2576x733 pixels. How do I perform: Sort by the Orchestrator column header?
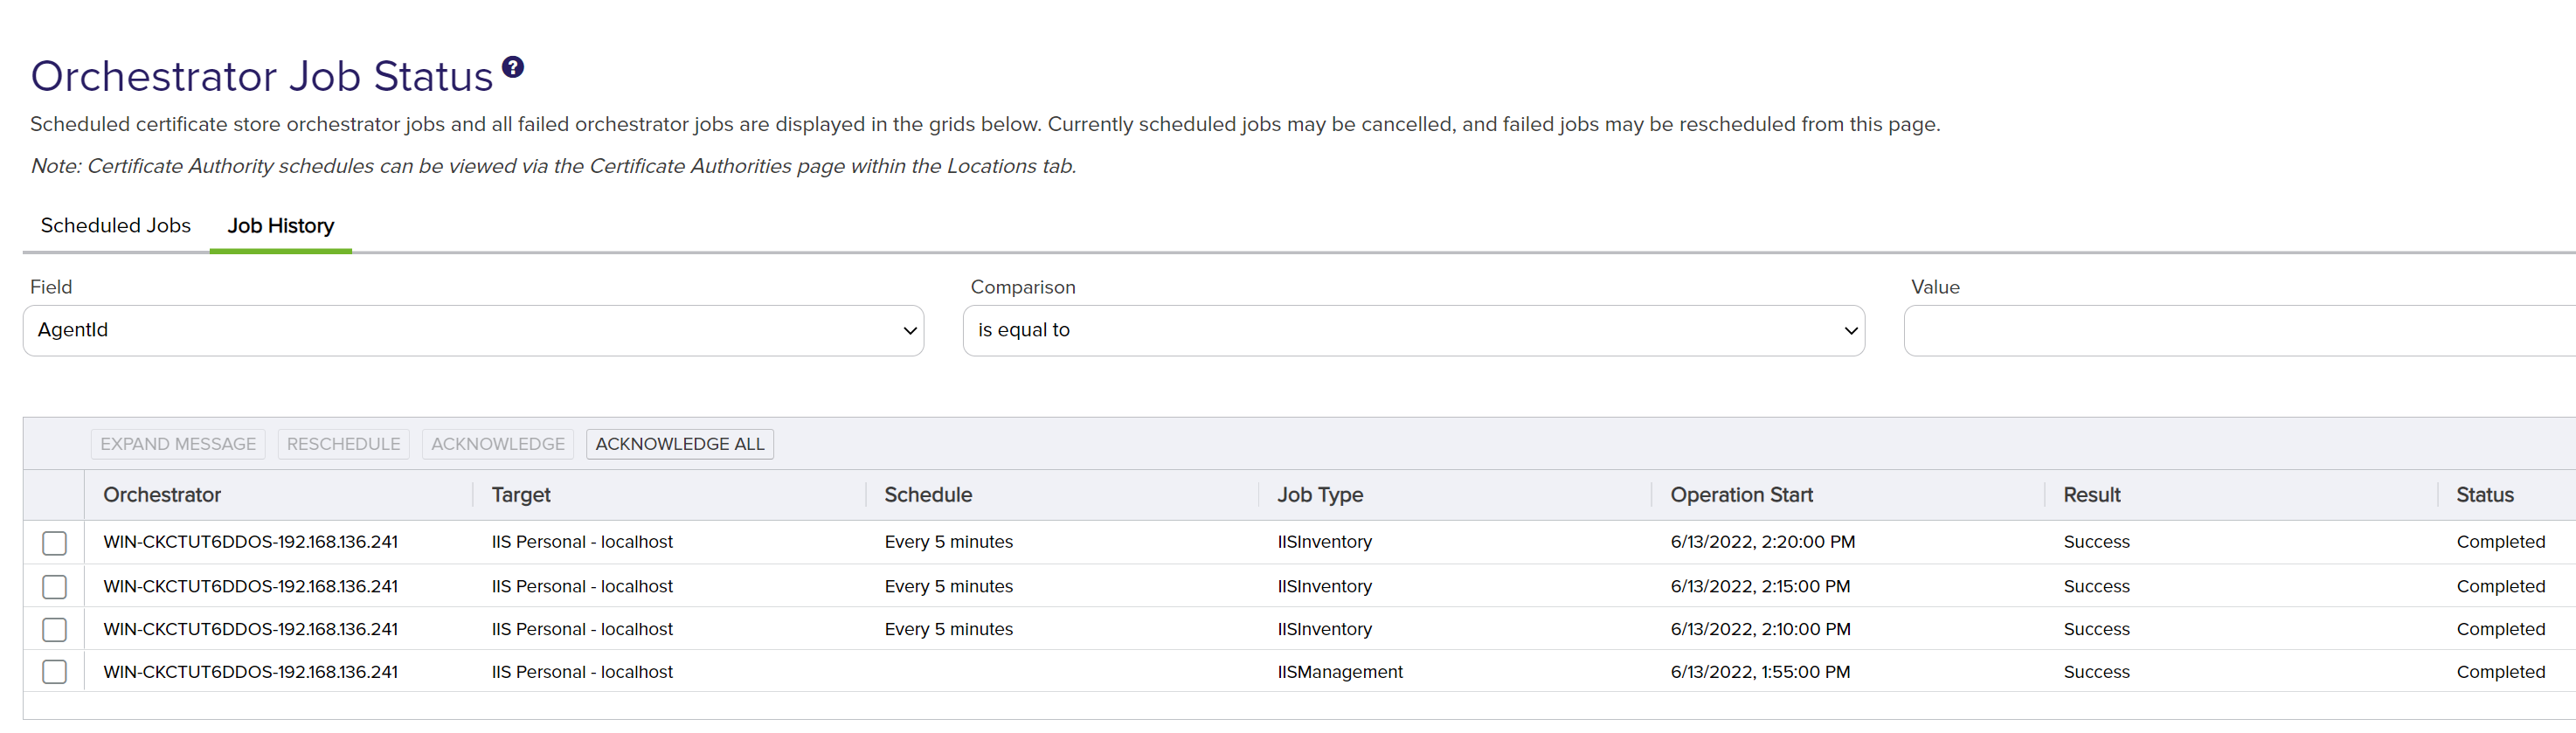162,495
